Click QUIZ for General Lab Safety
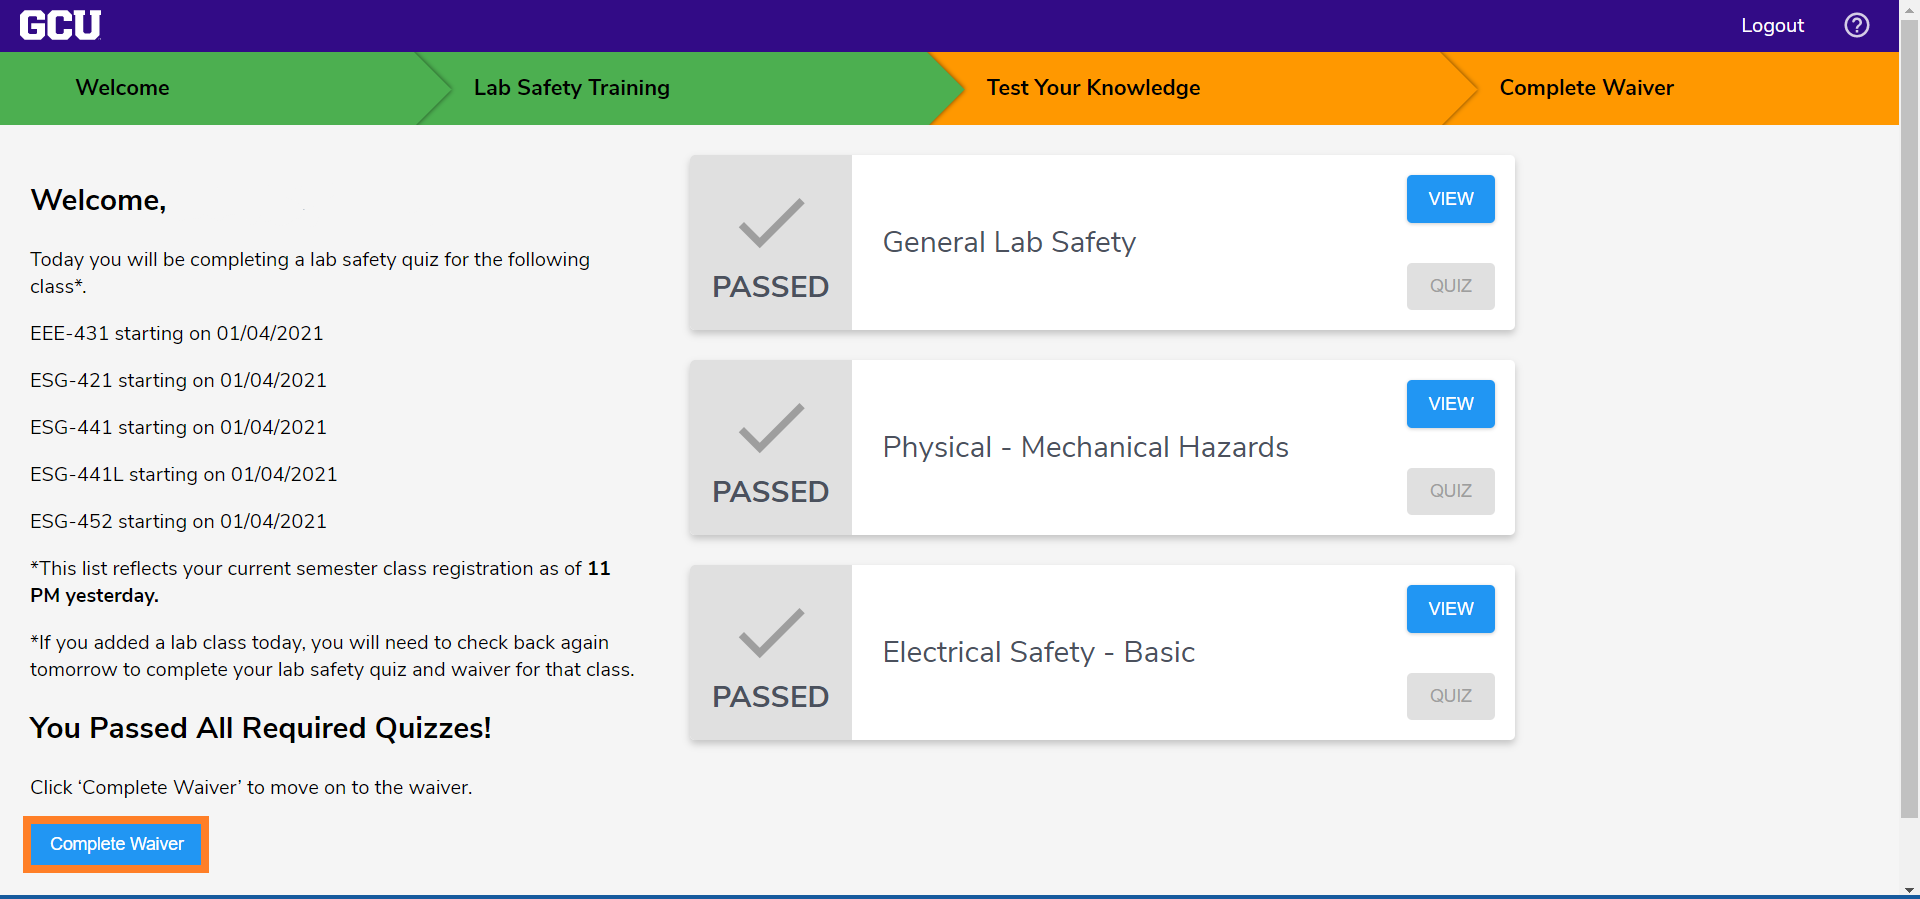This screenshot has width=1920, height=899. click(1450, 286)
